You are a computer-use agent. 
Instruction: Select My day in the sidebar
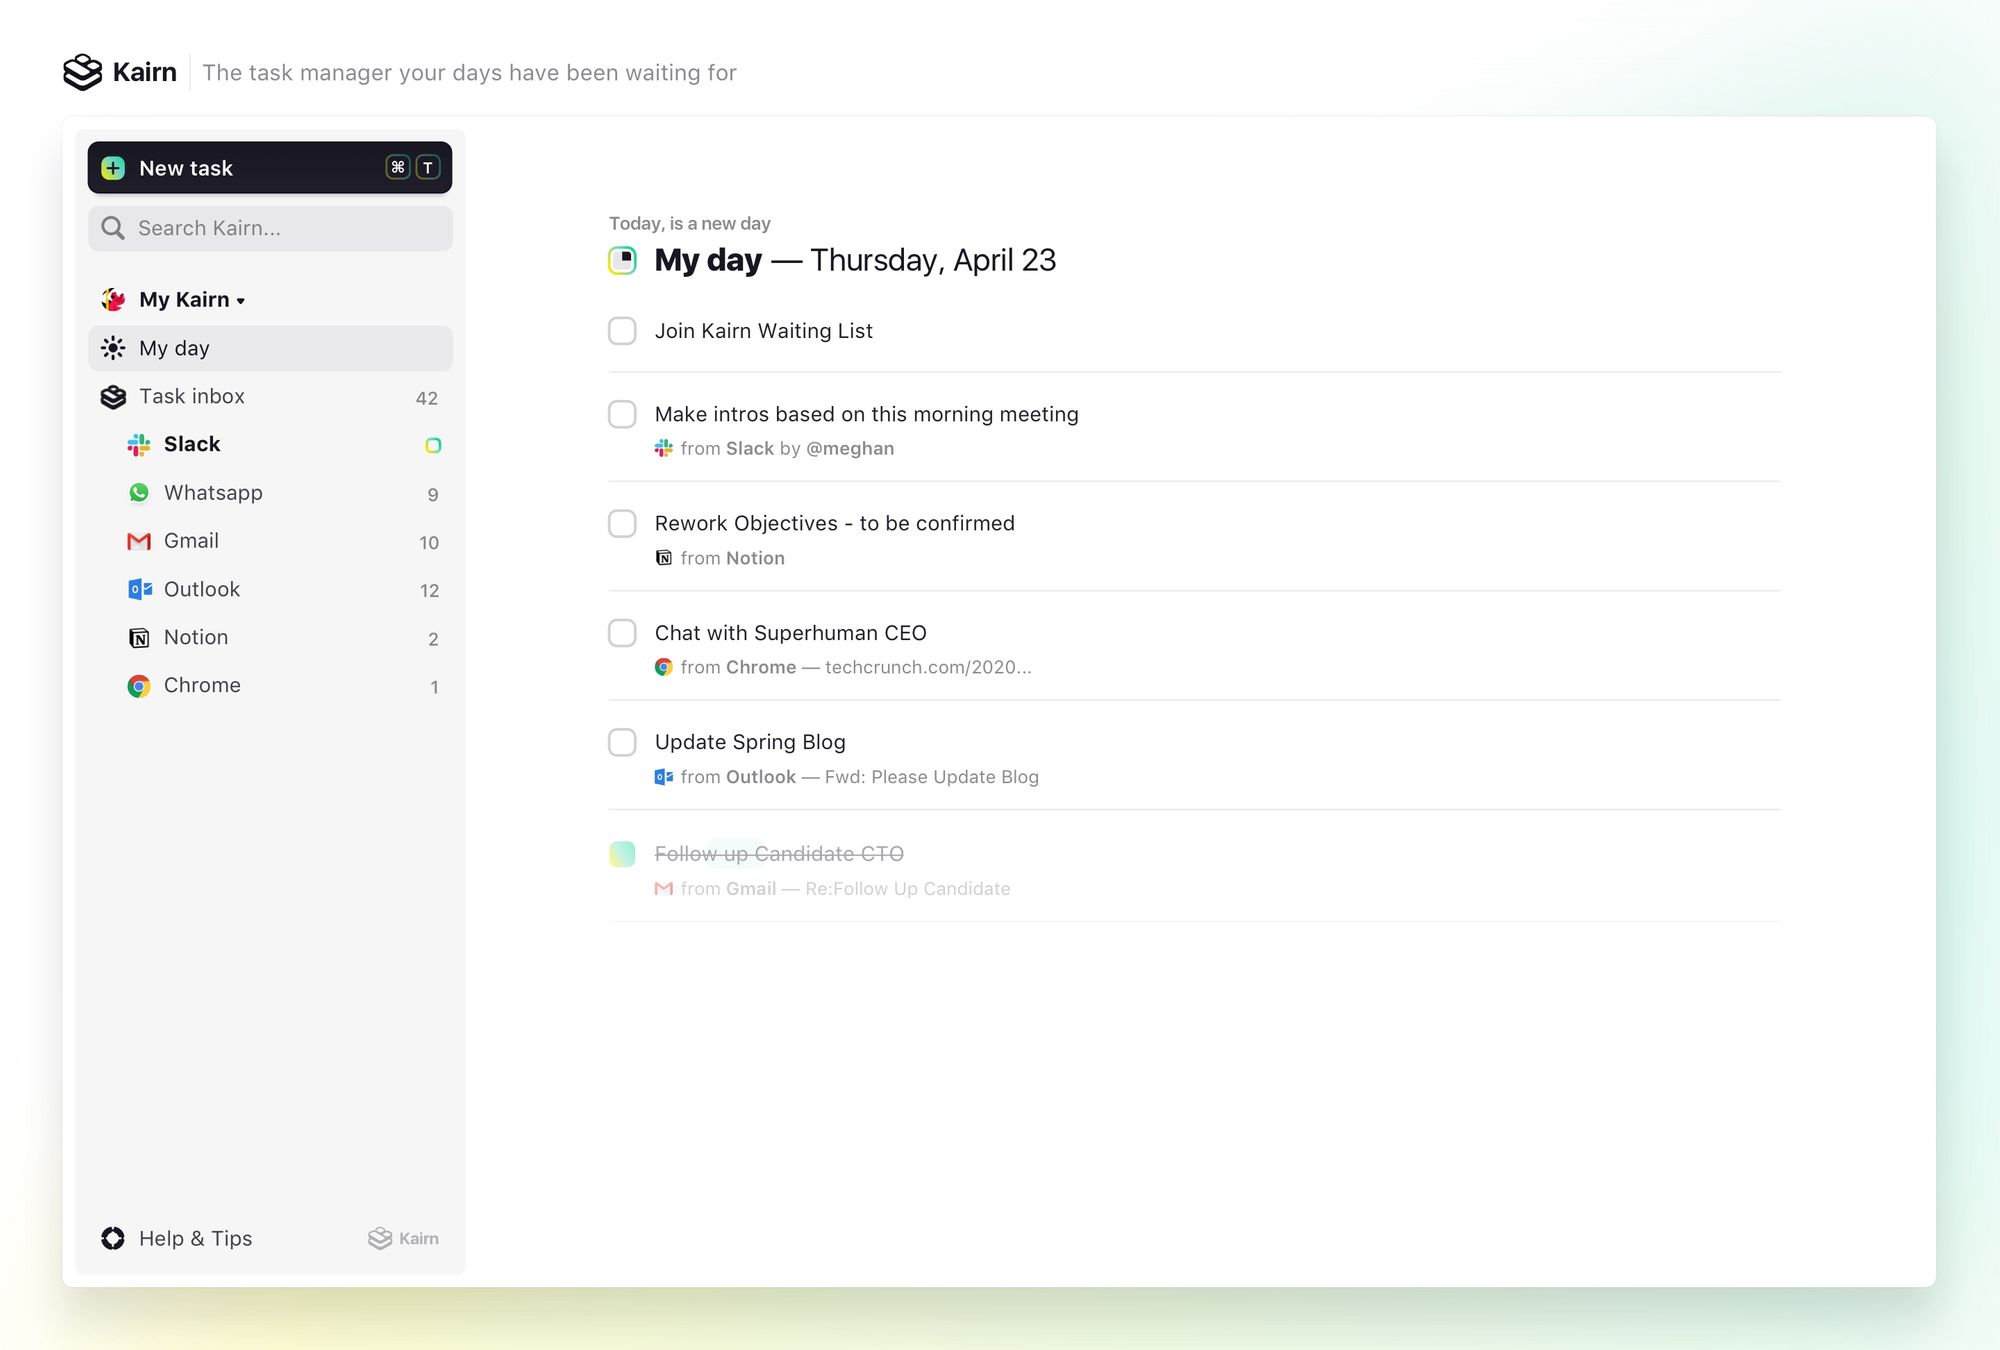click(x=174, y=348)
